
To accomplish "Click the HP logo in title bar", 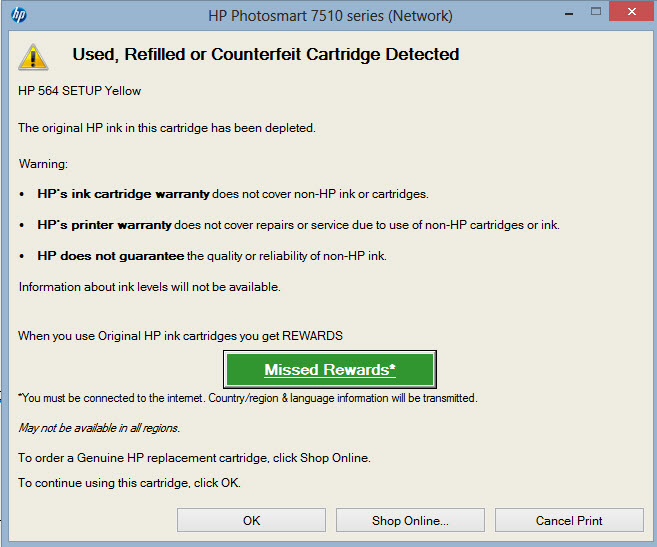I will (19, 15).
